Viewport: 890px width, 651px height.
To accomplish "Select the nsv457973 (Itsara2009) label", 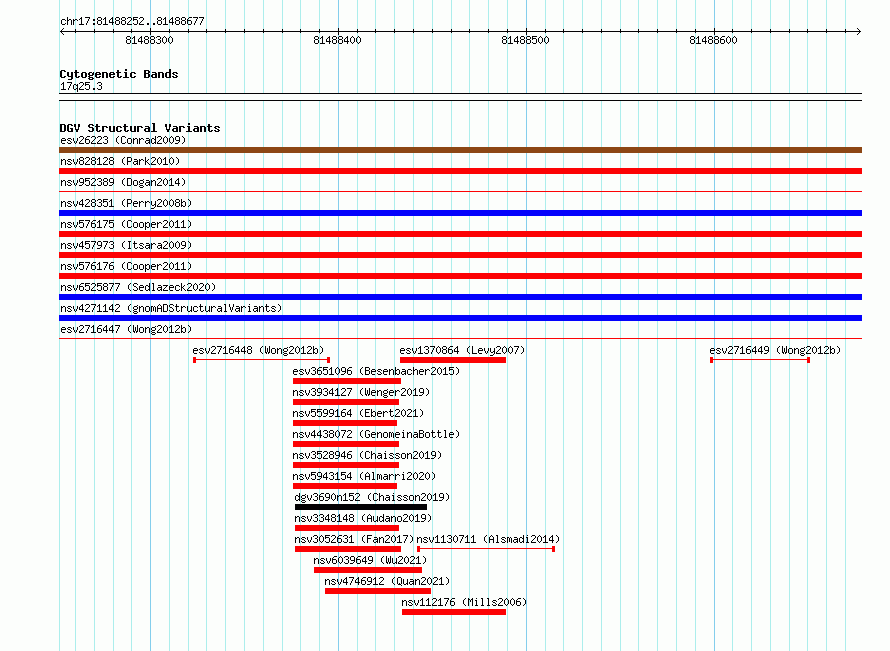I will pos(126,245).
